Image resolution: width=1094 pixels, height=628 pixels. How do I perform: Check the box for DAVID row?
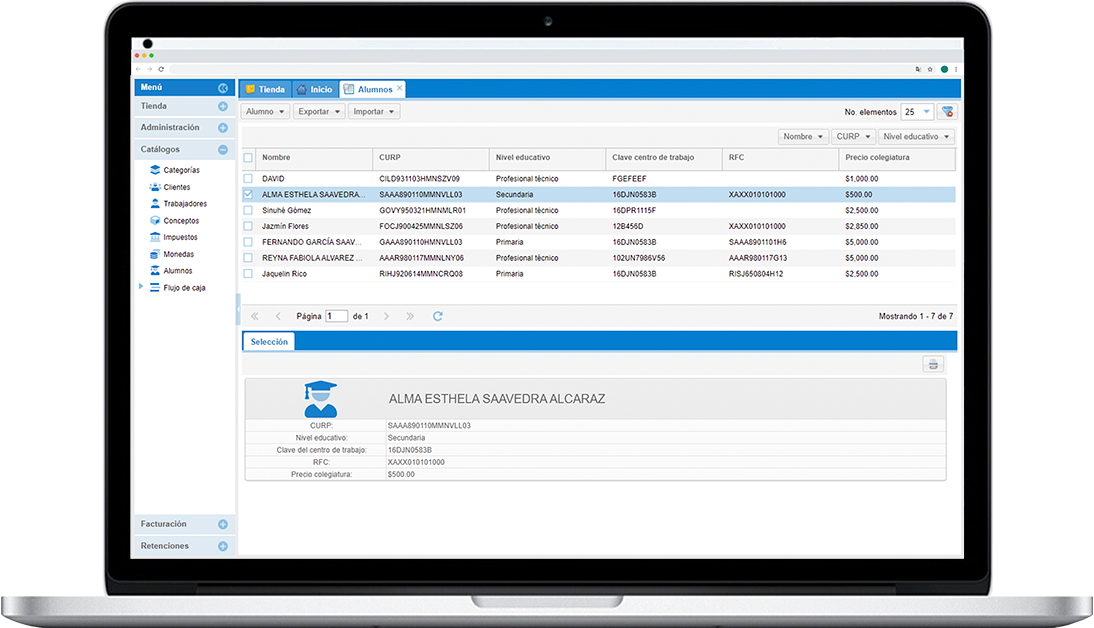tap(249, 178)
